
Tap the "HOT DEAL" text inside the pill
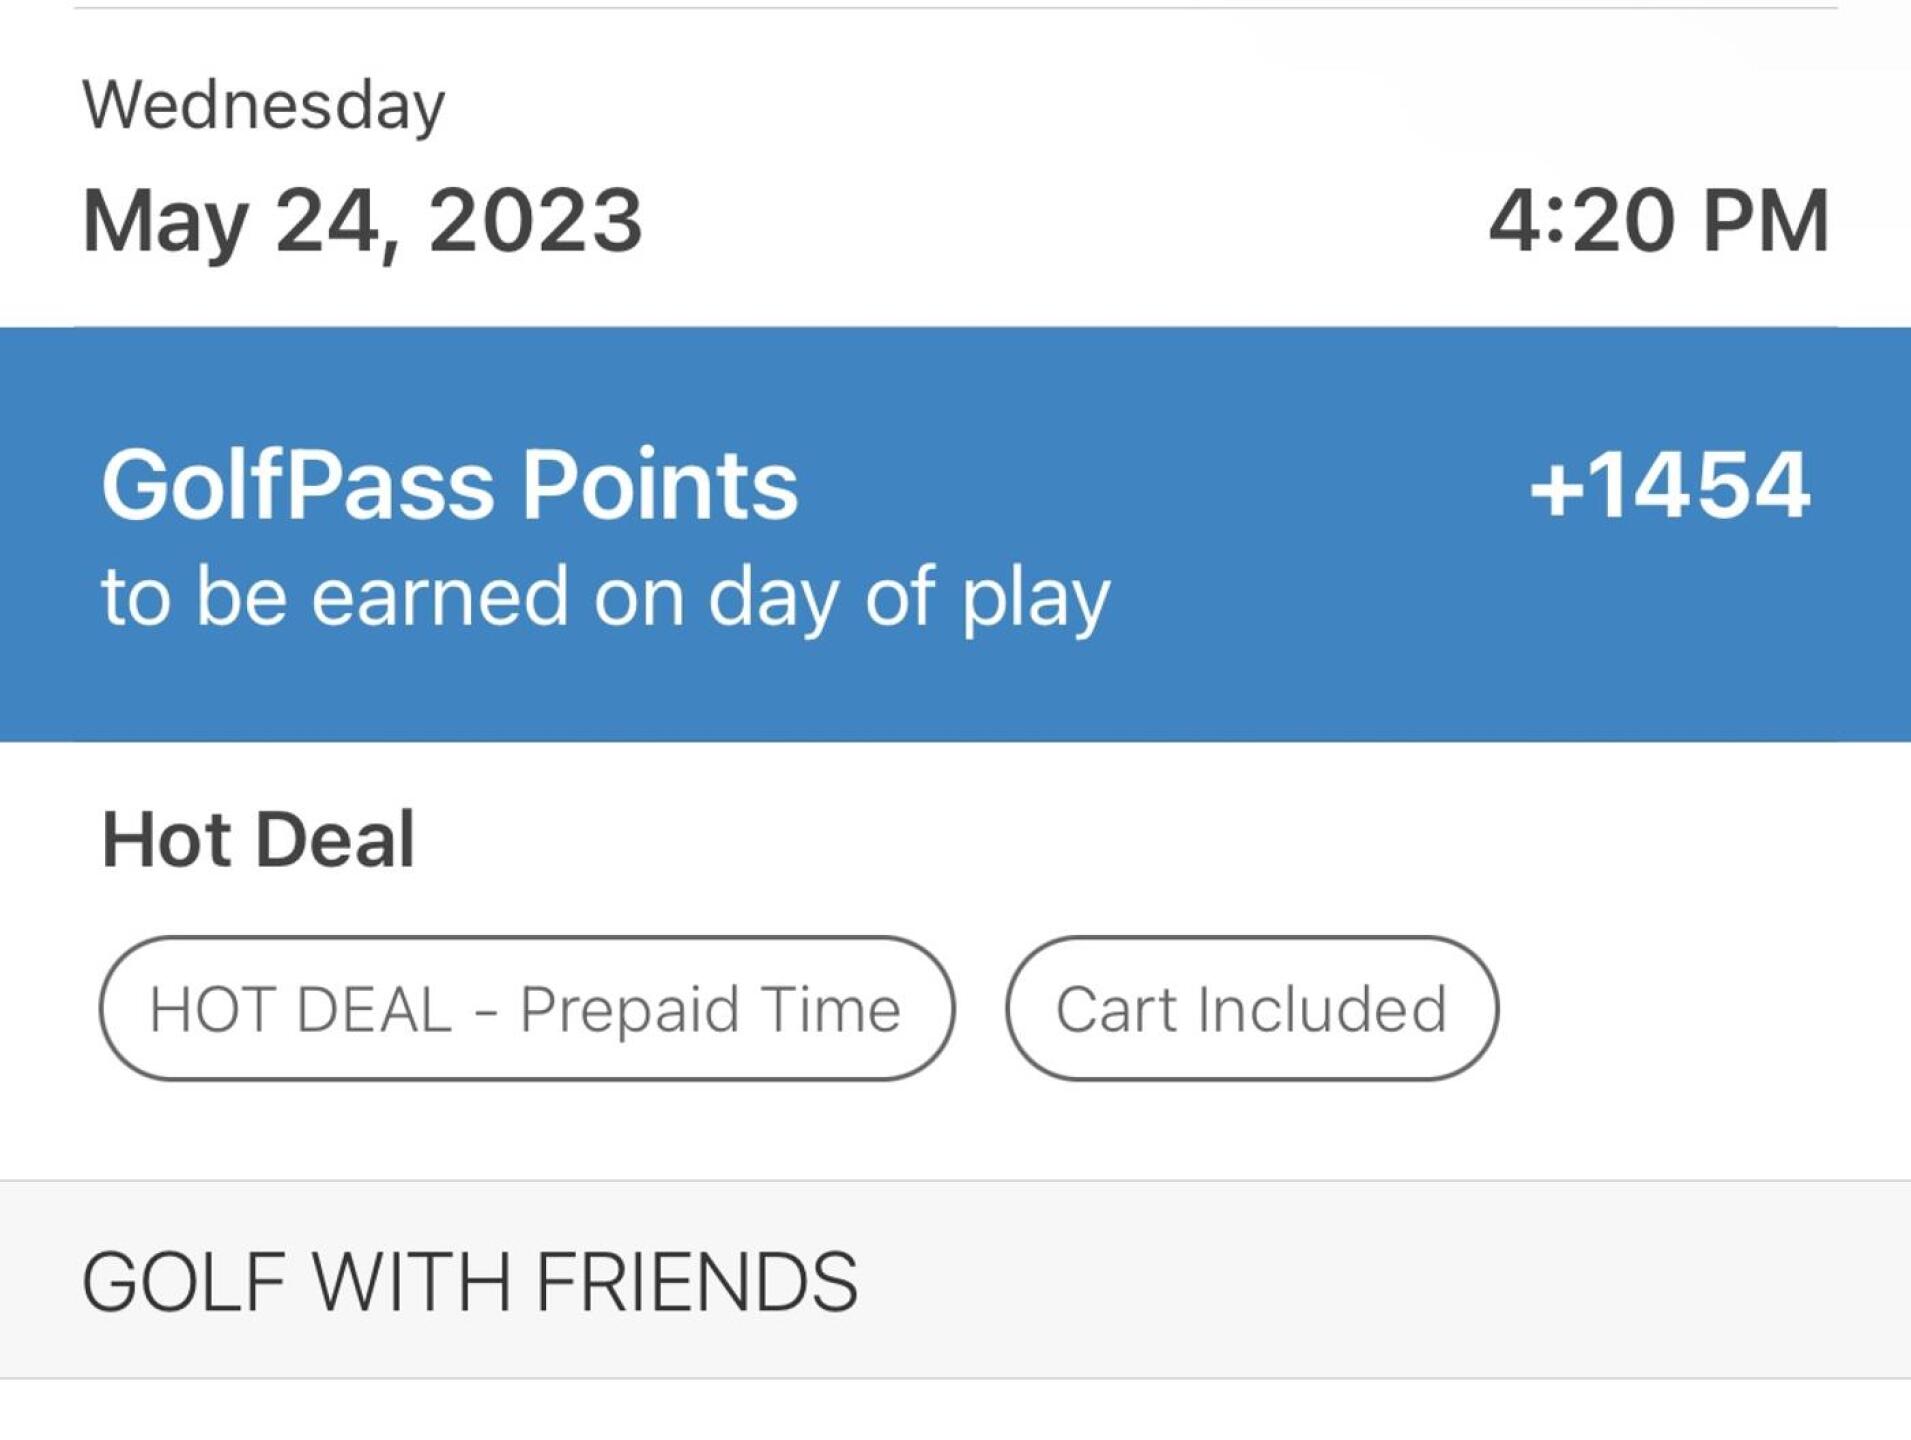click(300, 1009)
